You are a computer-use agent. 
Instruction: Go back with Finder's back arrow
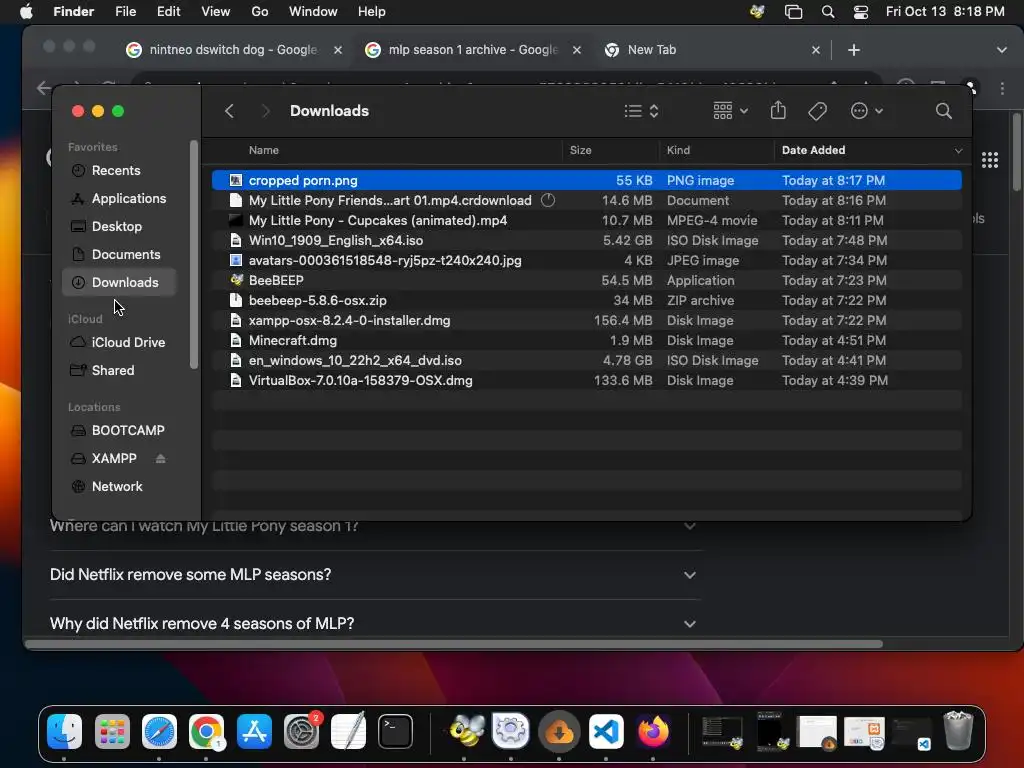229,111
